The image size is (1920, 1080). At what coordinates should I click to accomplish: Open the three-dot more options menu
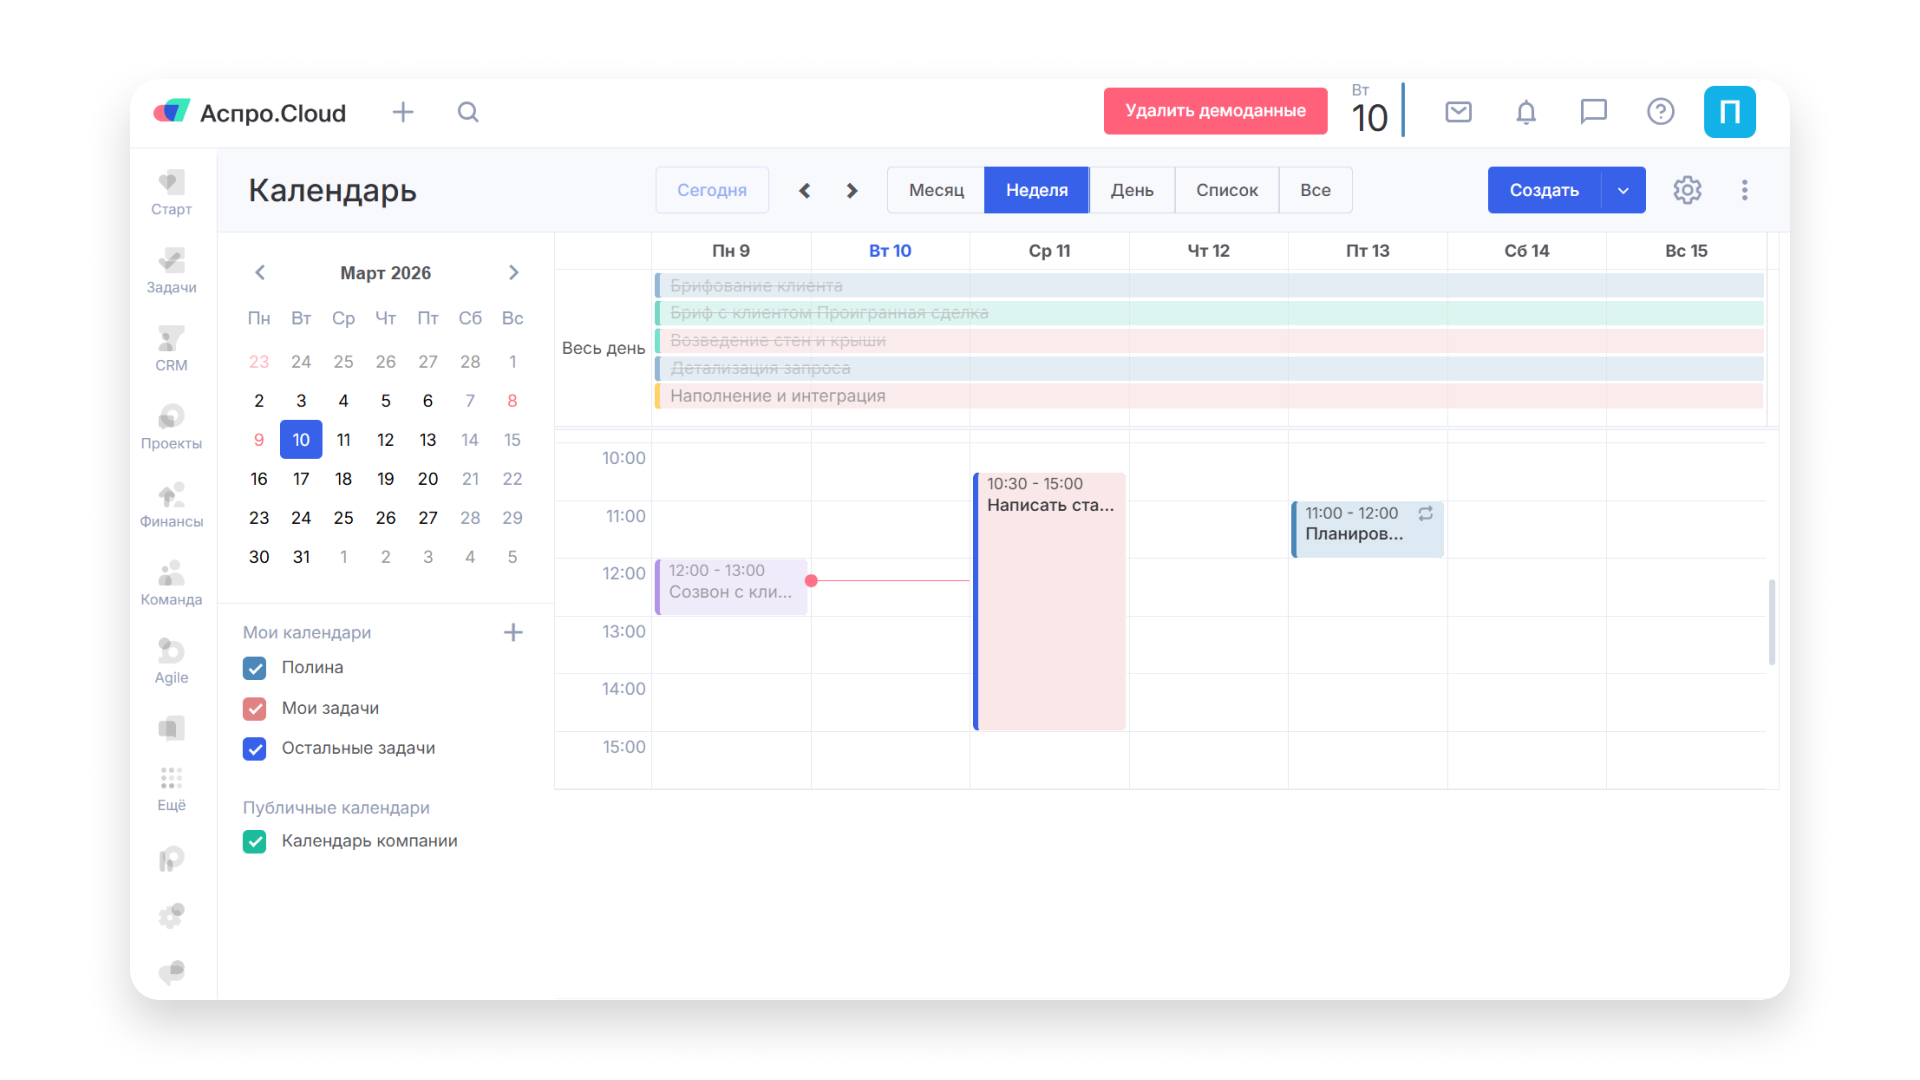(1744, 190)
